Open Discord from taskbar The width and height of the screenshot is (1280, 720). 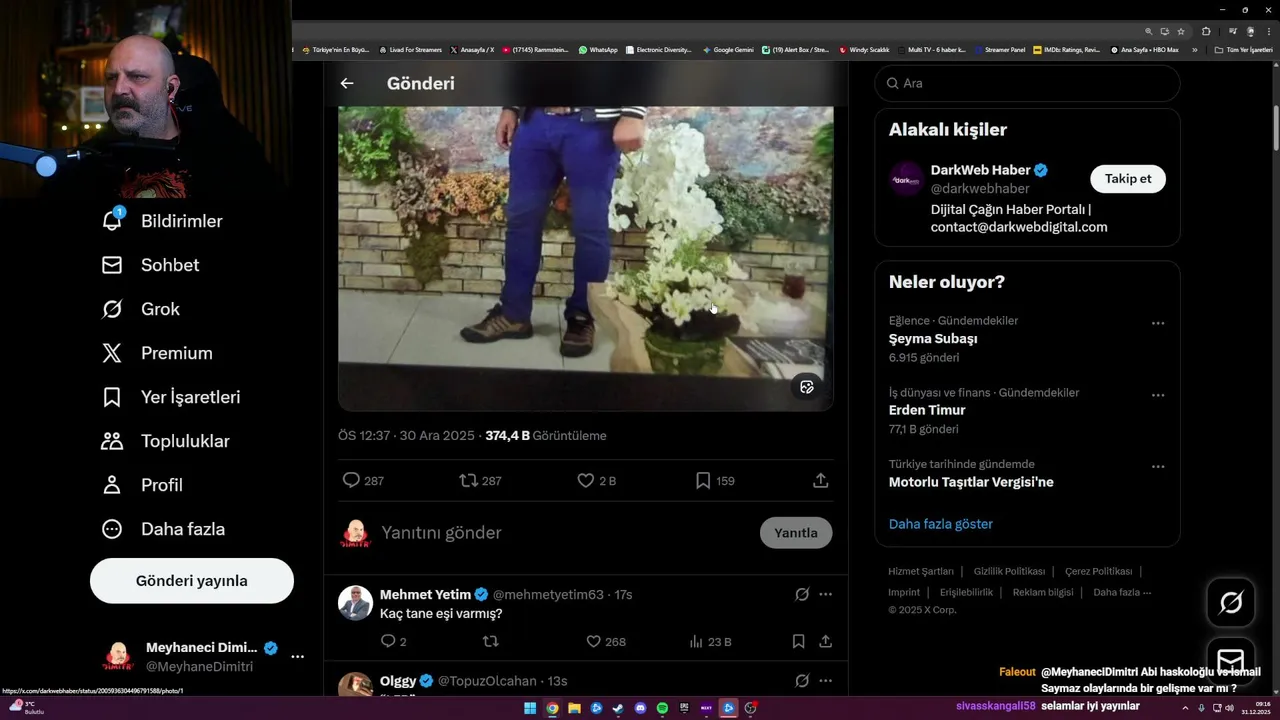coord(640,709)
